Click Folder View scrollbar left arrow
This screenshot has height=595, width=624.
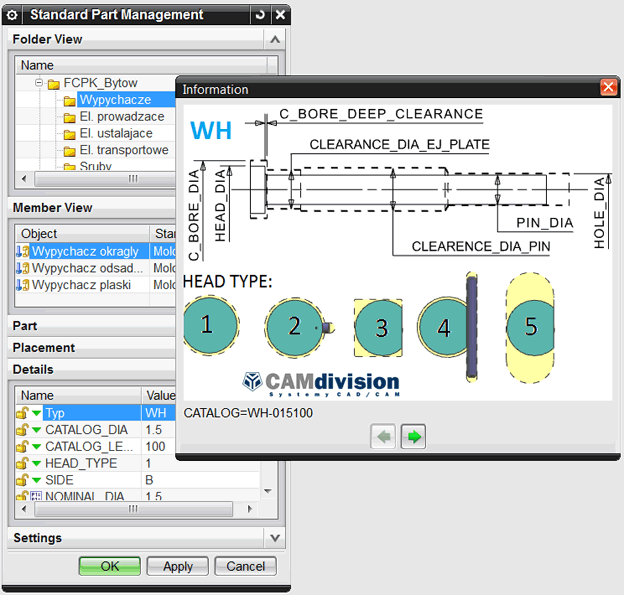coord(24,179)
